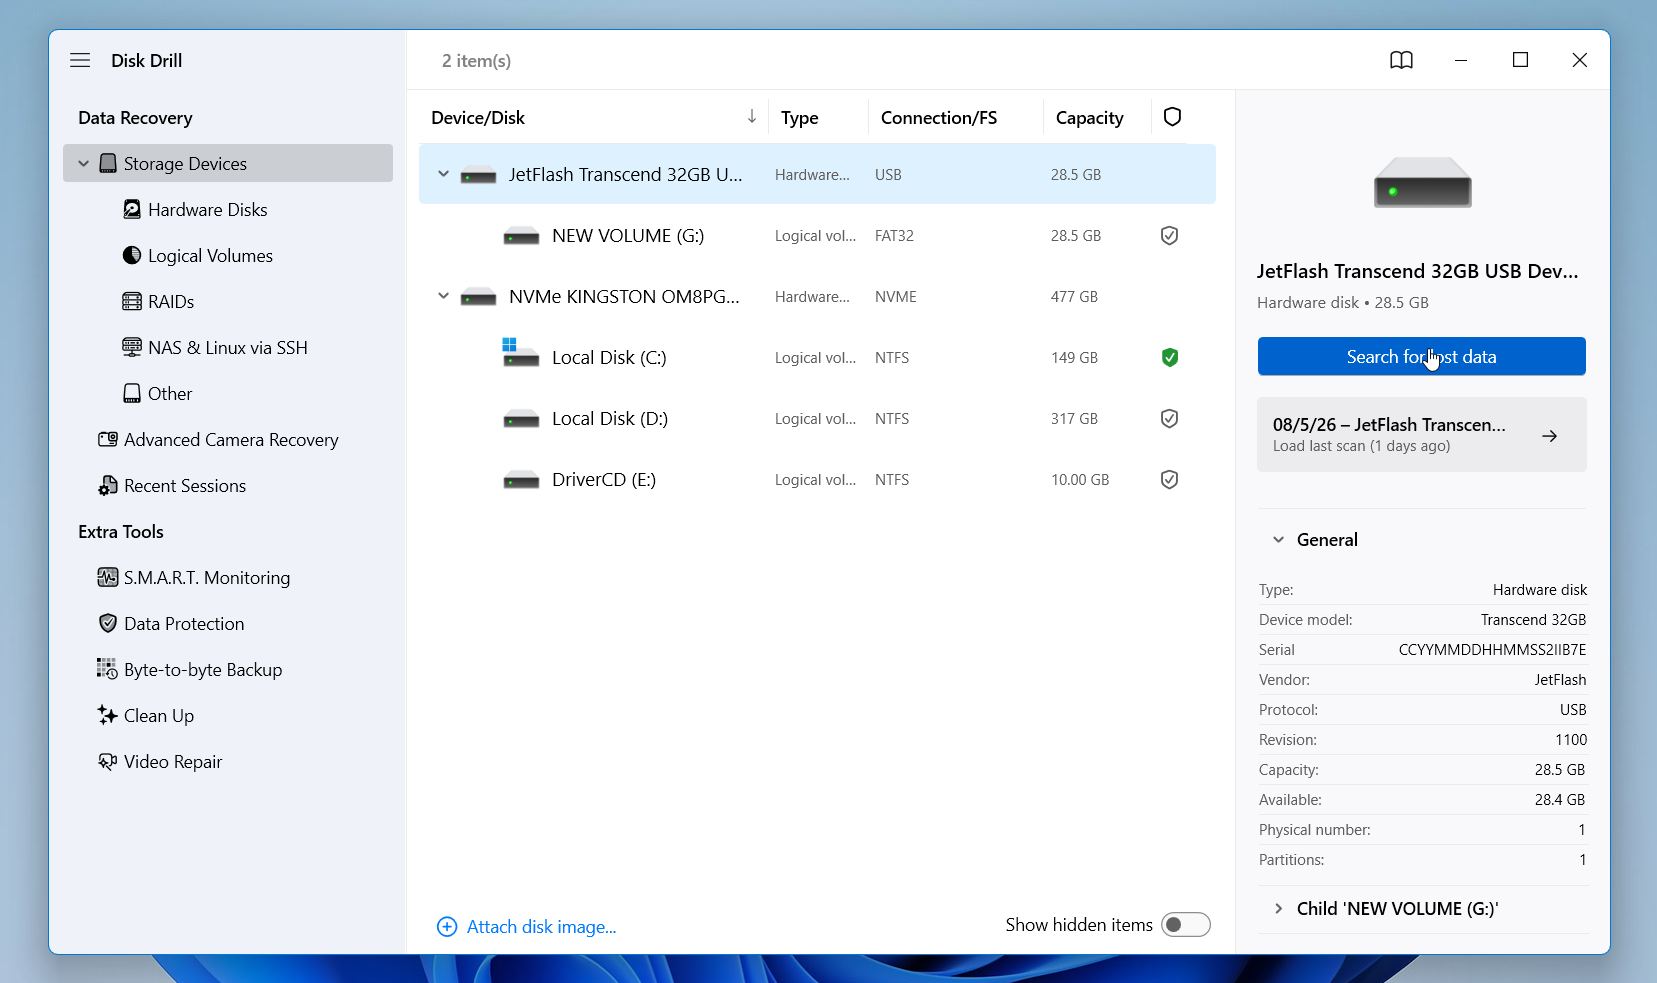Open Logical Volumes in the sidebar
The image size is (1657, 983).
point(210,255)
